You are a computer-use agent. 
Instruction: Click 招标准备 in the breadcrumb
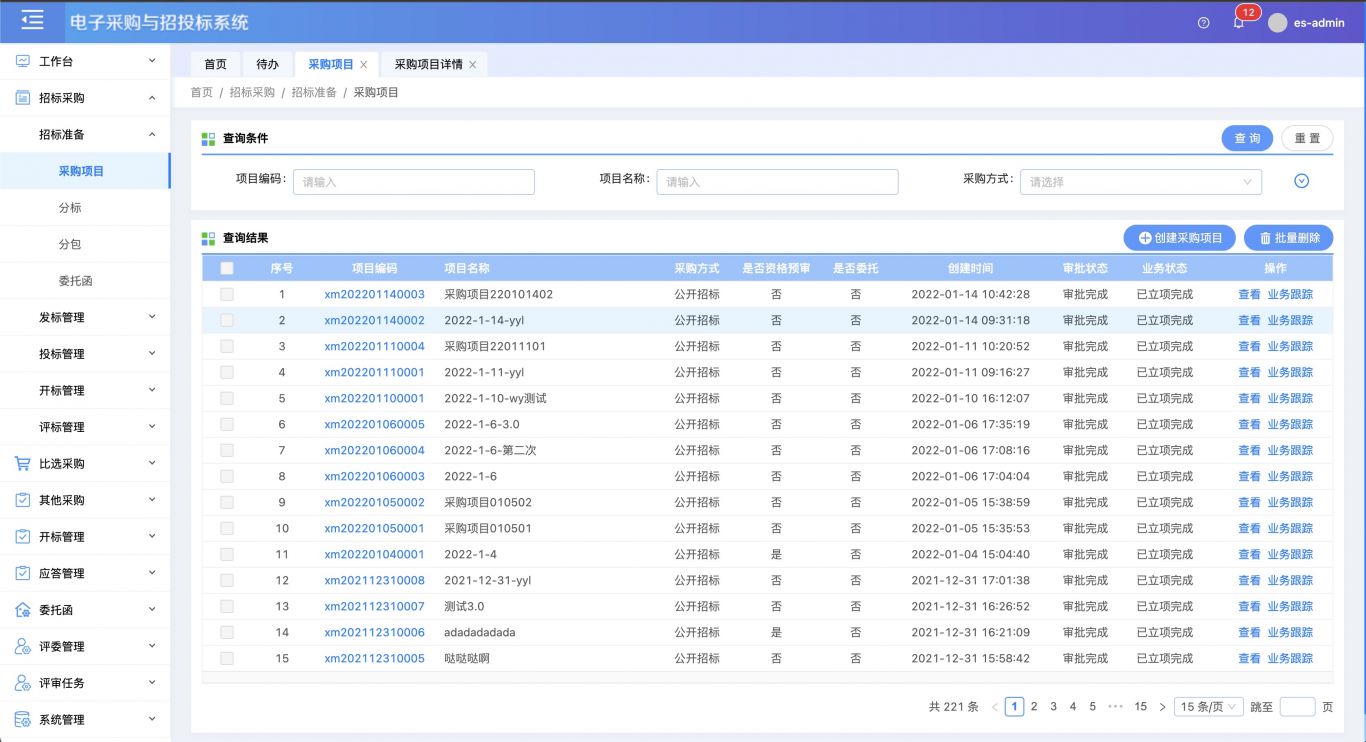pos(314,92)
